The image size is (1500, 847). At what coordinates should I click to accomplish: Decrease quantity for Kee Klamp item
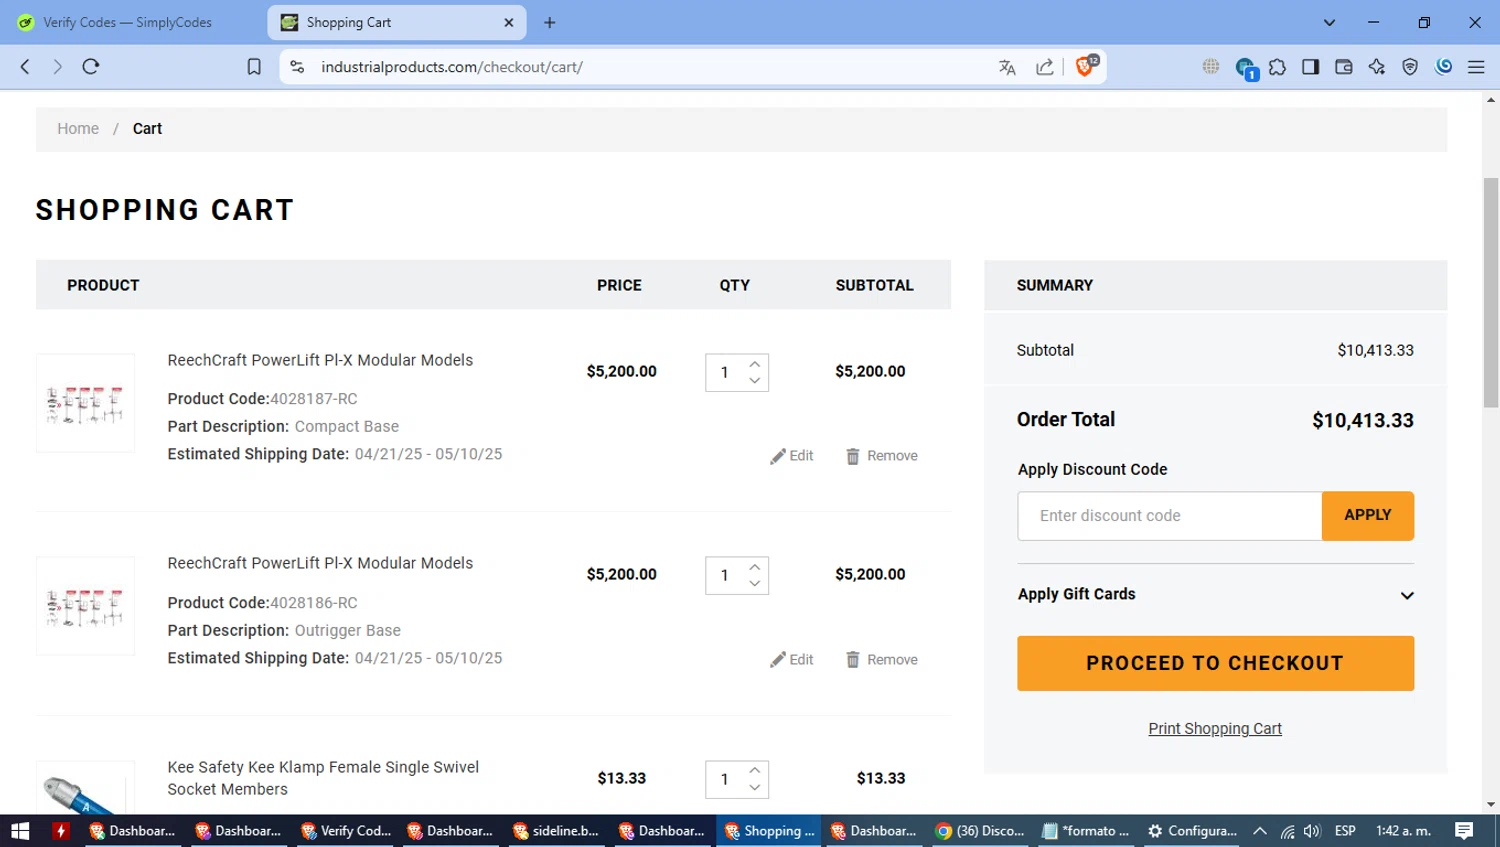coord(755,788)
